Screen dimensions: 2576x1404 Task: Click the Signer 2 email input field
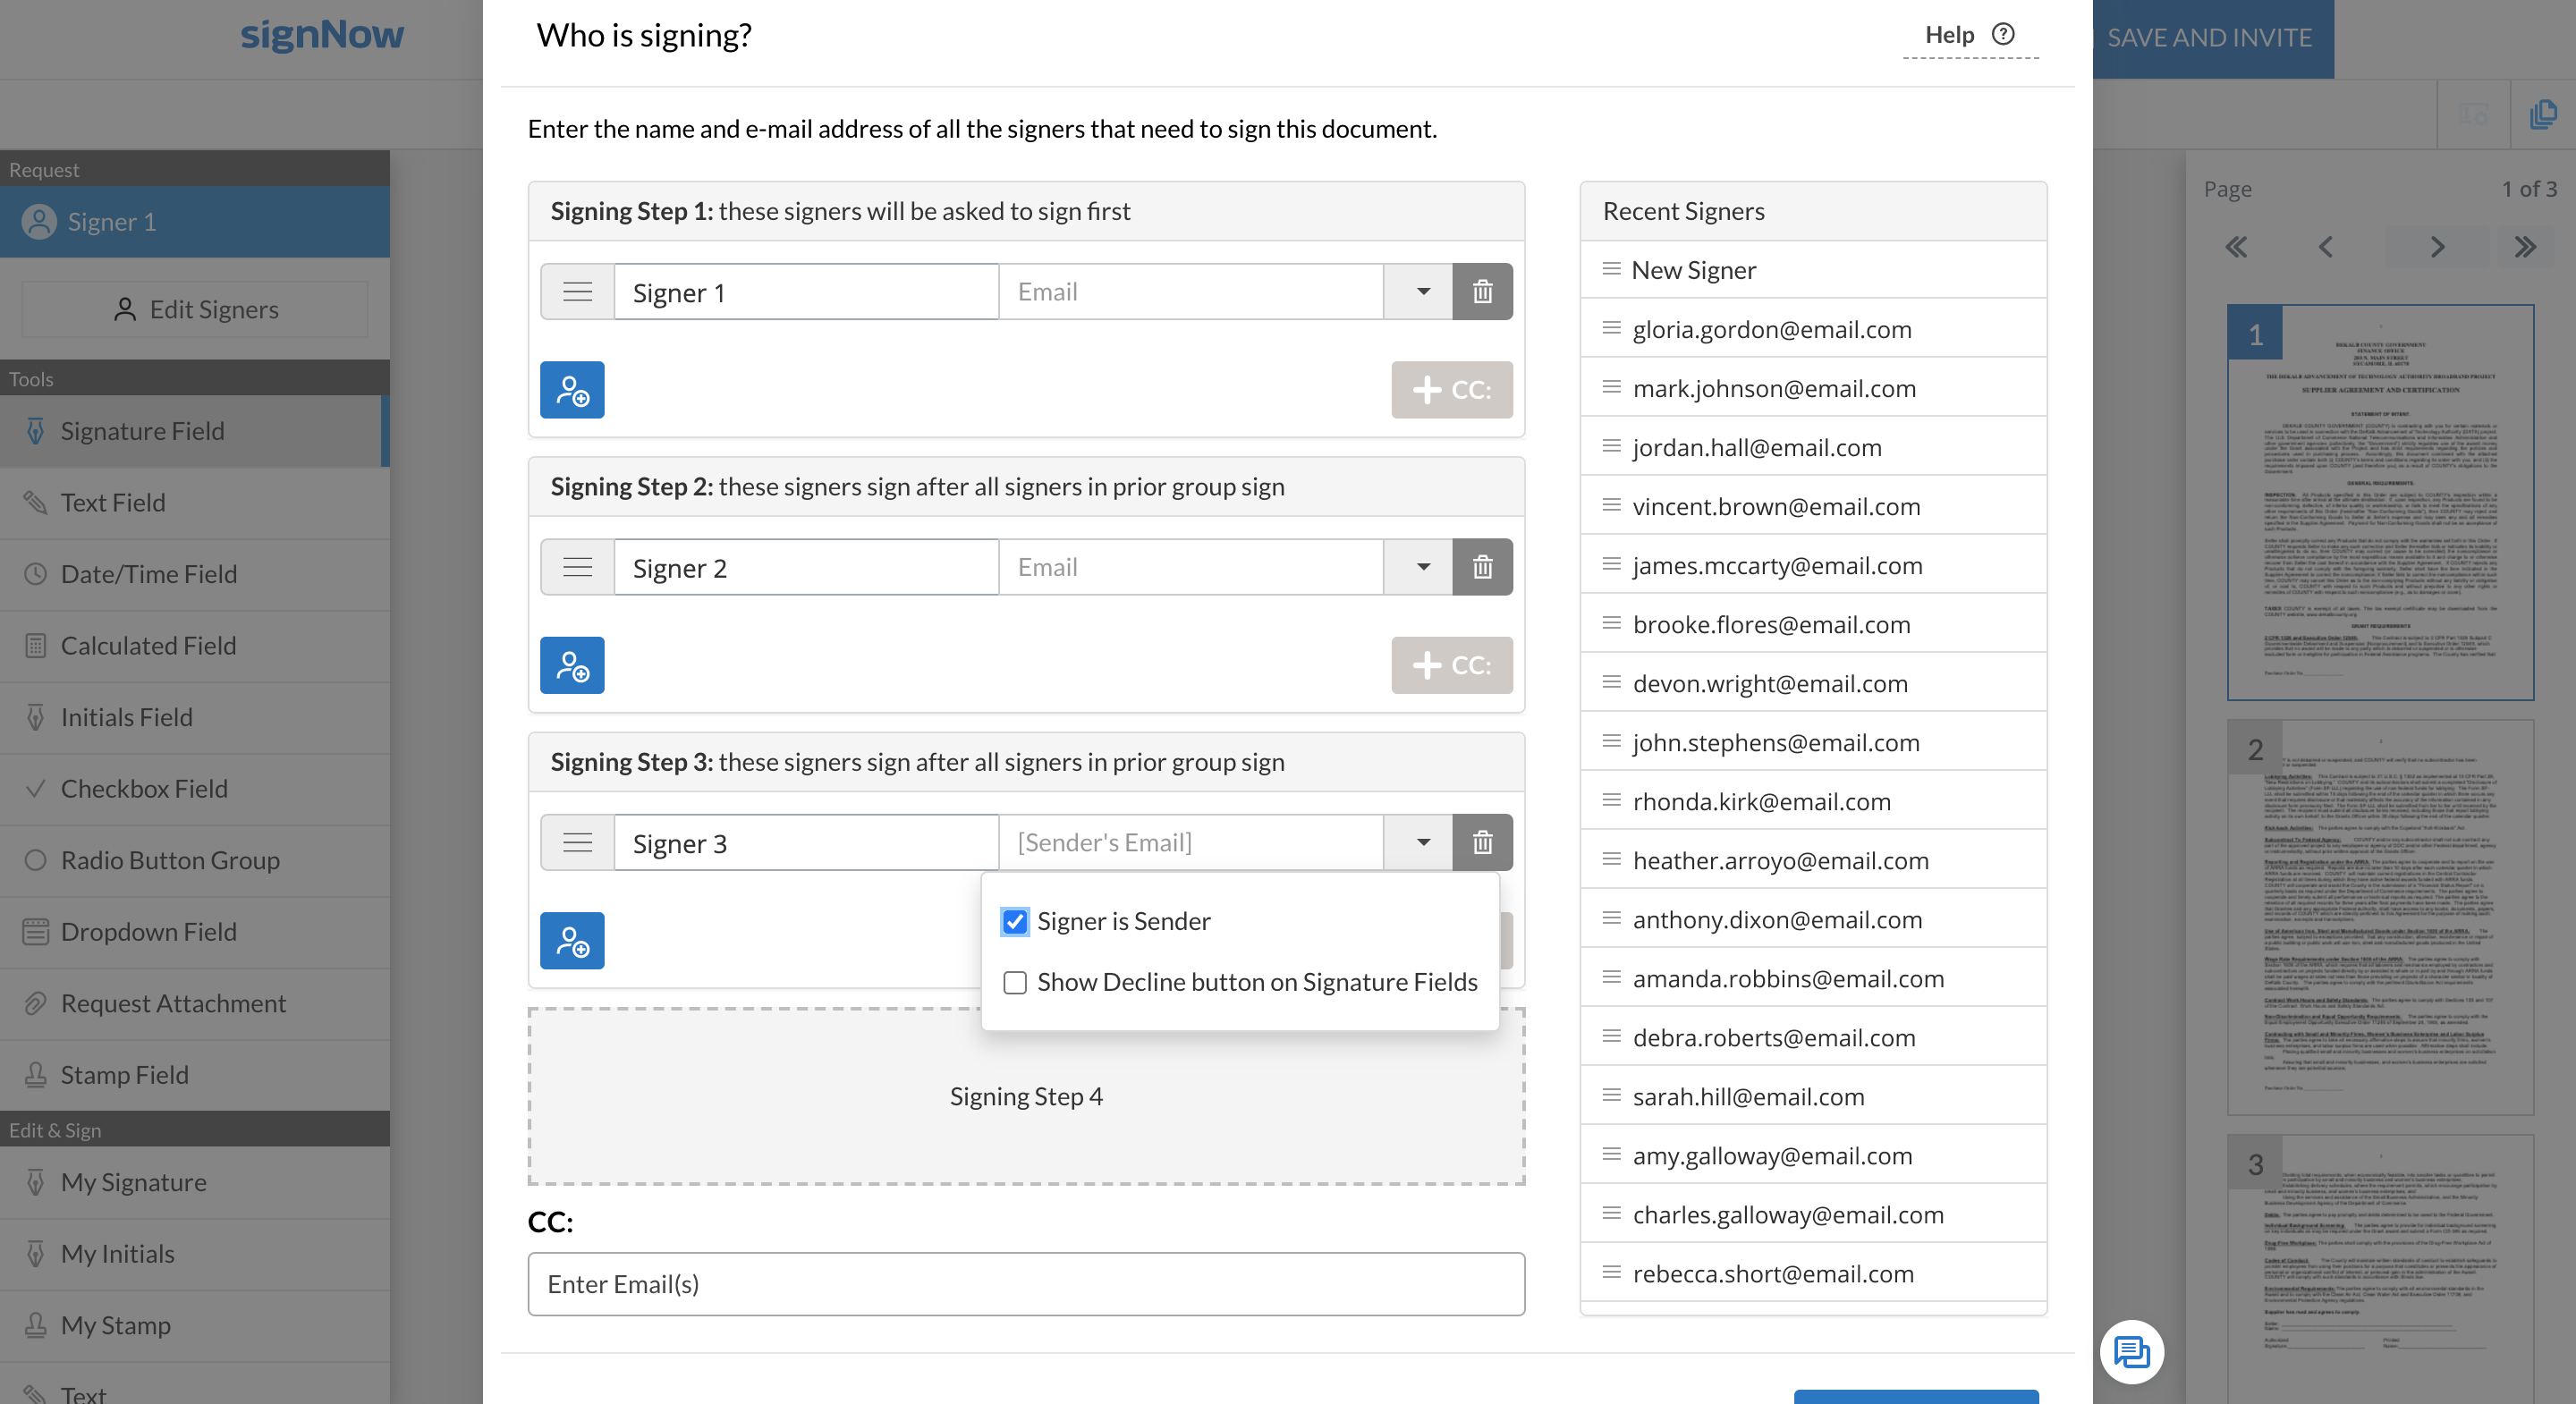[x=1190, y=568]
